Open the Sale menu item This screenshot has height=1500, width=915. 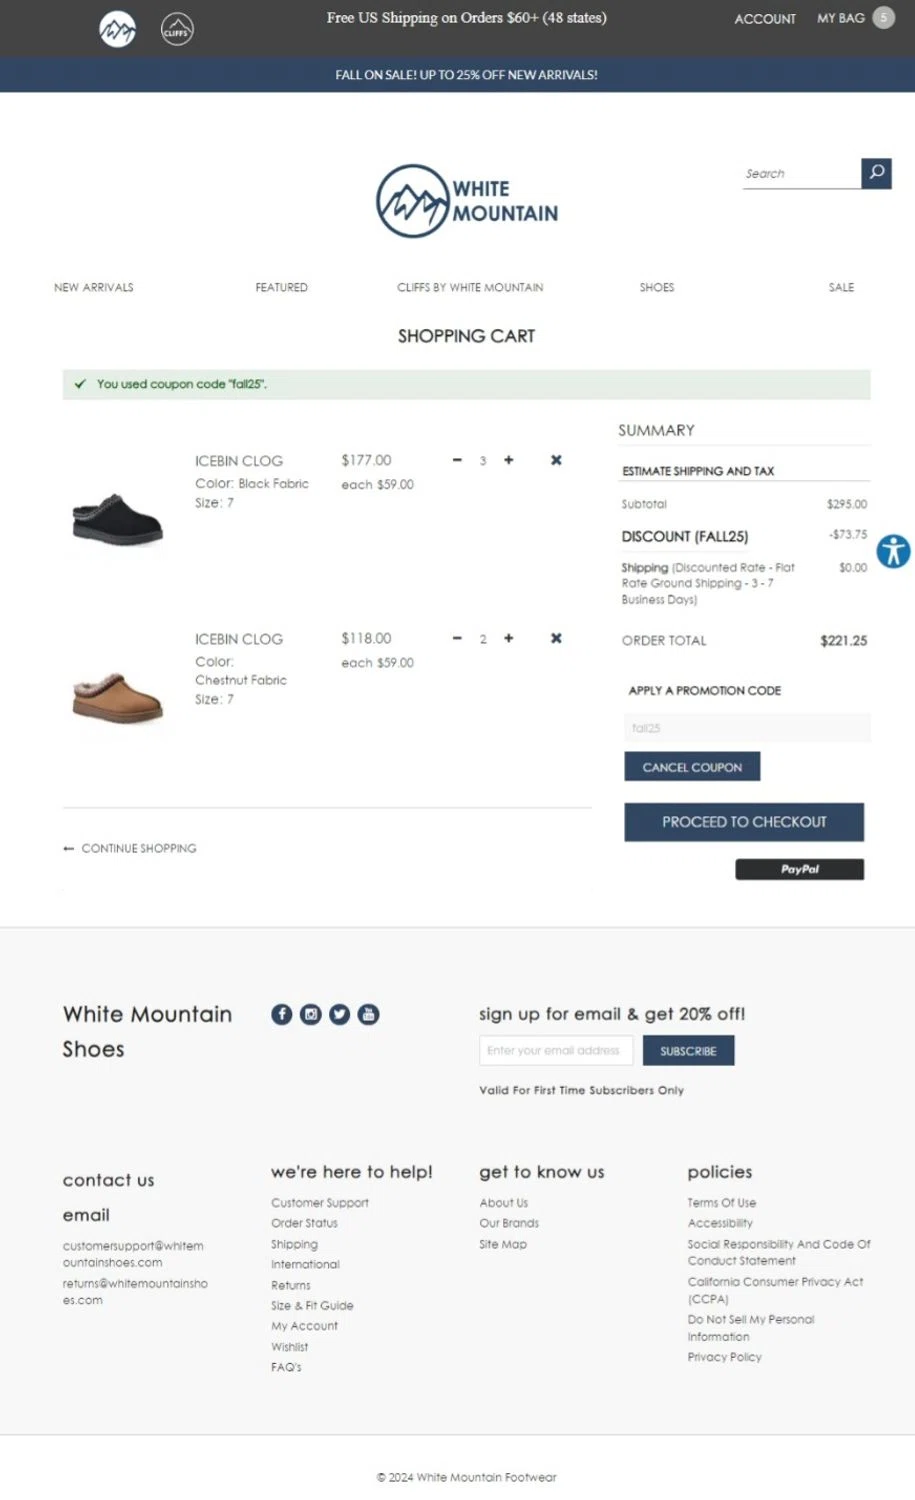click(x=841, y=287)
